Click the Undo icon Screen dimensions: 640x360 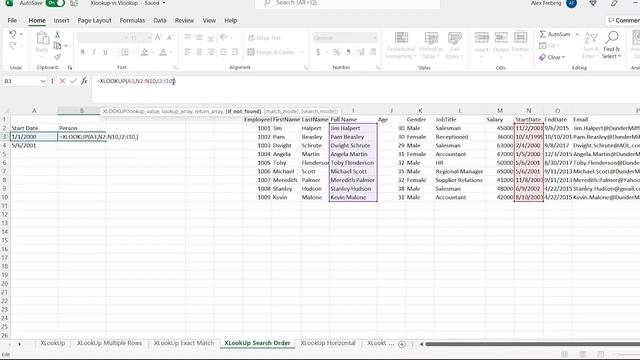(x=13, y=34)
